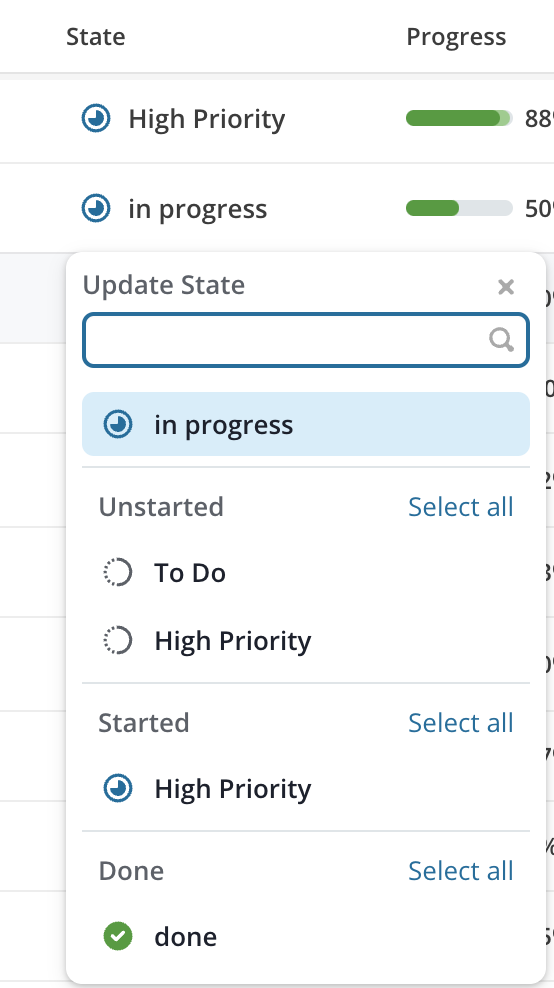The height and width of the screenshot is (988, 554).
Task: Click the dotted circle icon next to To Do
Action: (118, 573)
